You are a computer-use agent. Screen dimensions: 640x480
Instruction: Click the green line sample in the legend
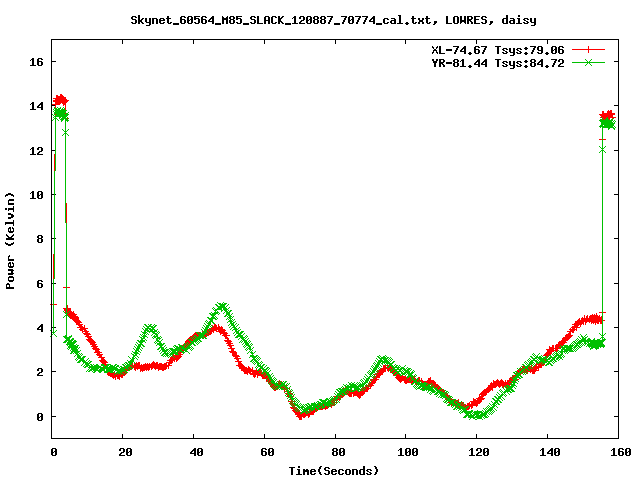tap(588, 62)
